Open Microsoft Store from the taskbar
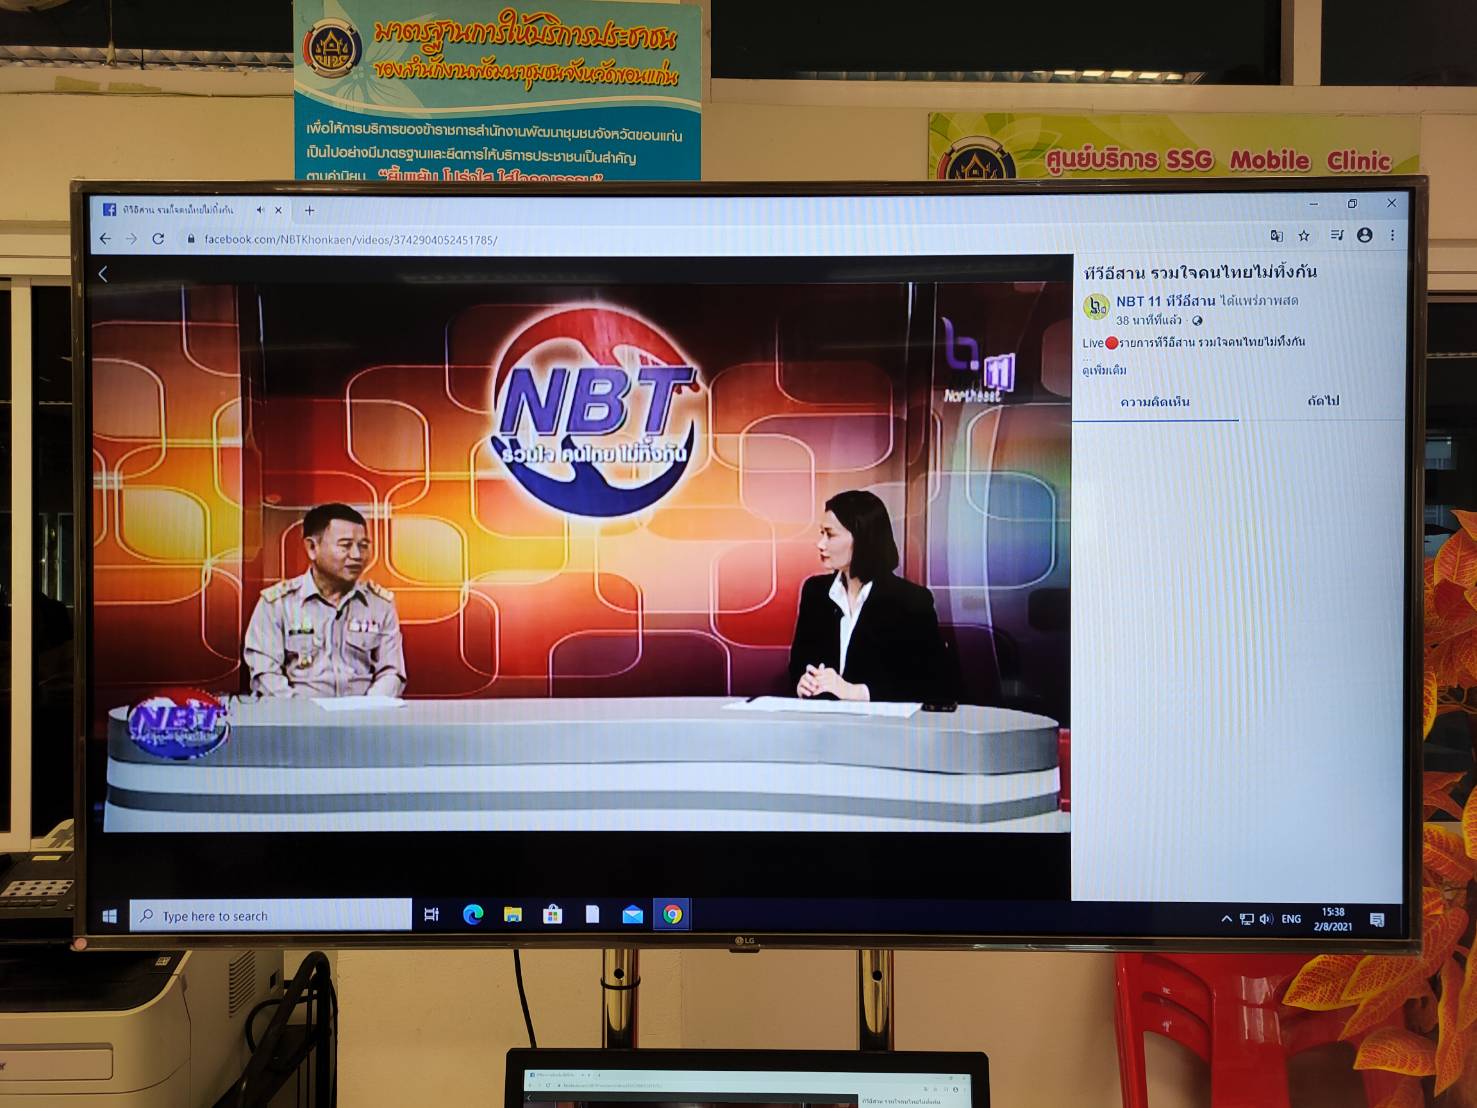 [552, 914]
